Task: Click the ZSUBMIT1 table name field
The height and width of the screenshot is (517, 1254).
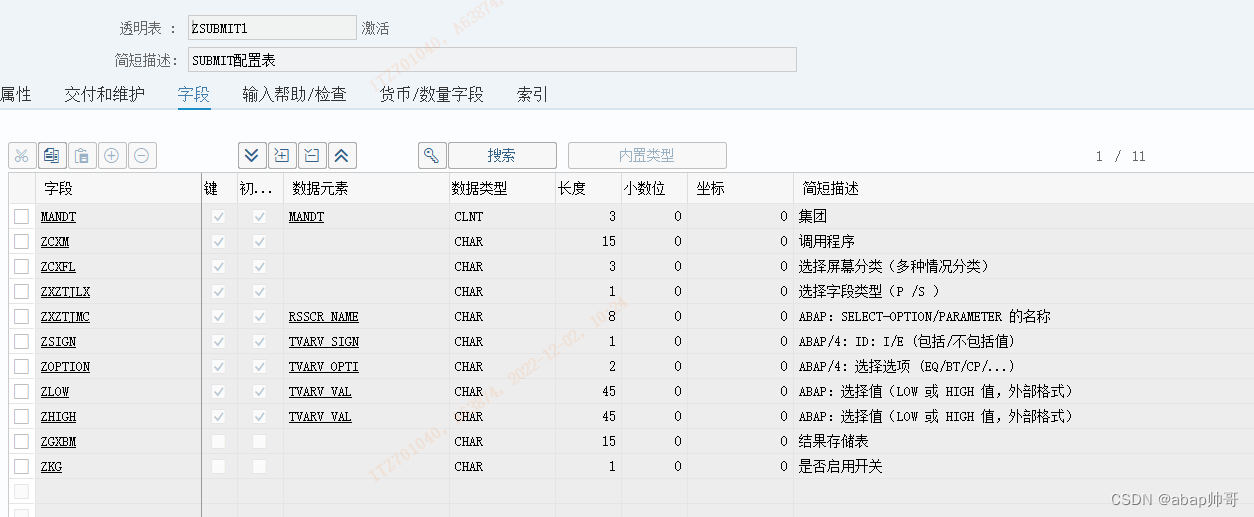Action: click(272, 28)
